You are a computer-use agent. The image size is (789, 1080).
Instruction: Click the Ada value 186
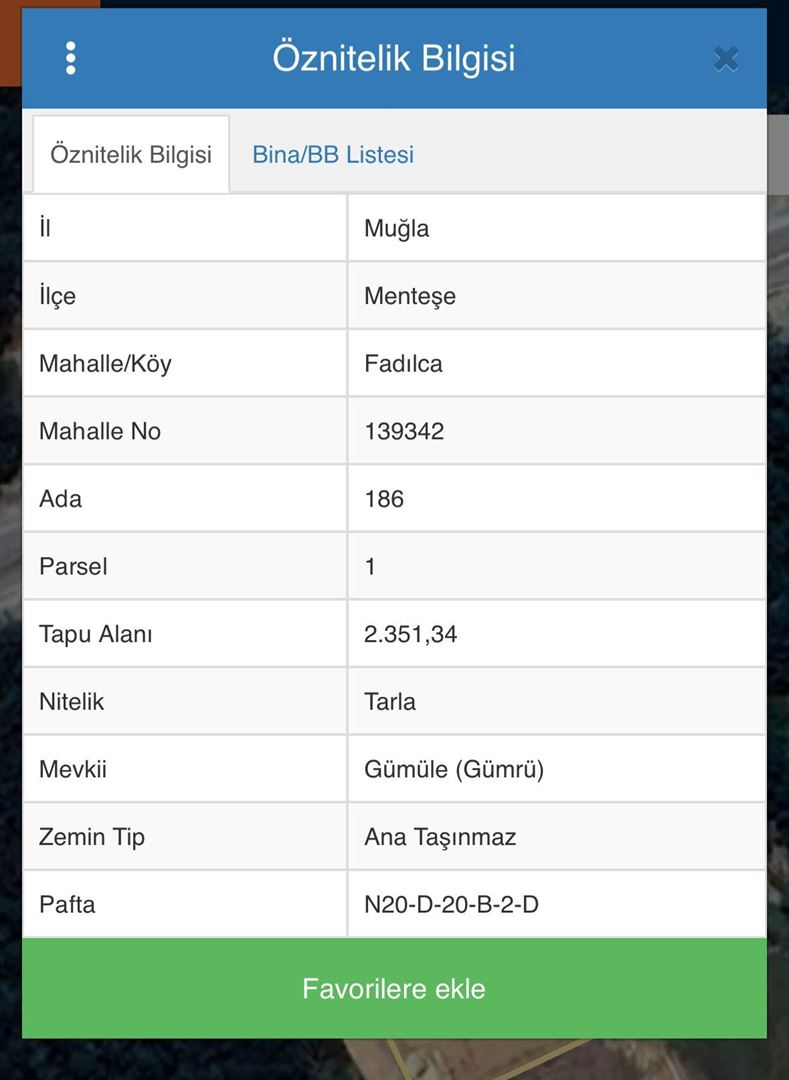coord(384,499)
